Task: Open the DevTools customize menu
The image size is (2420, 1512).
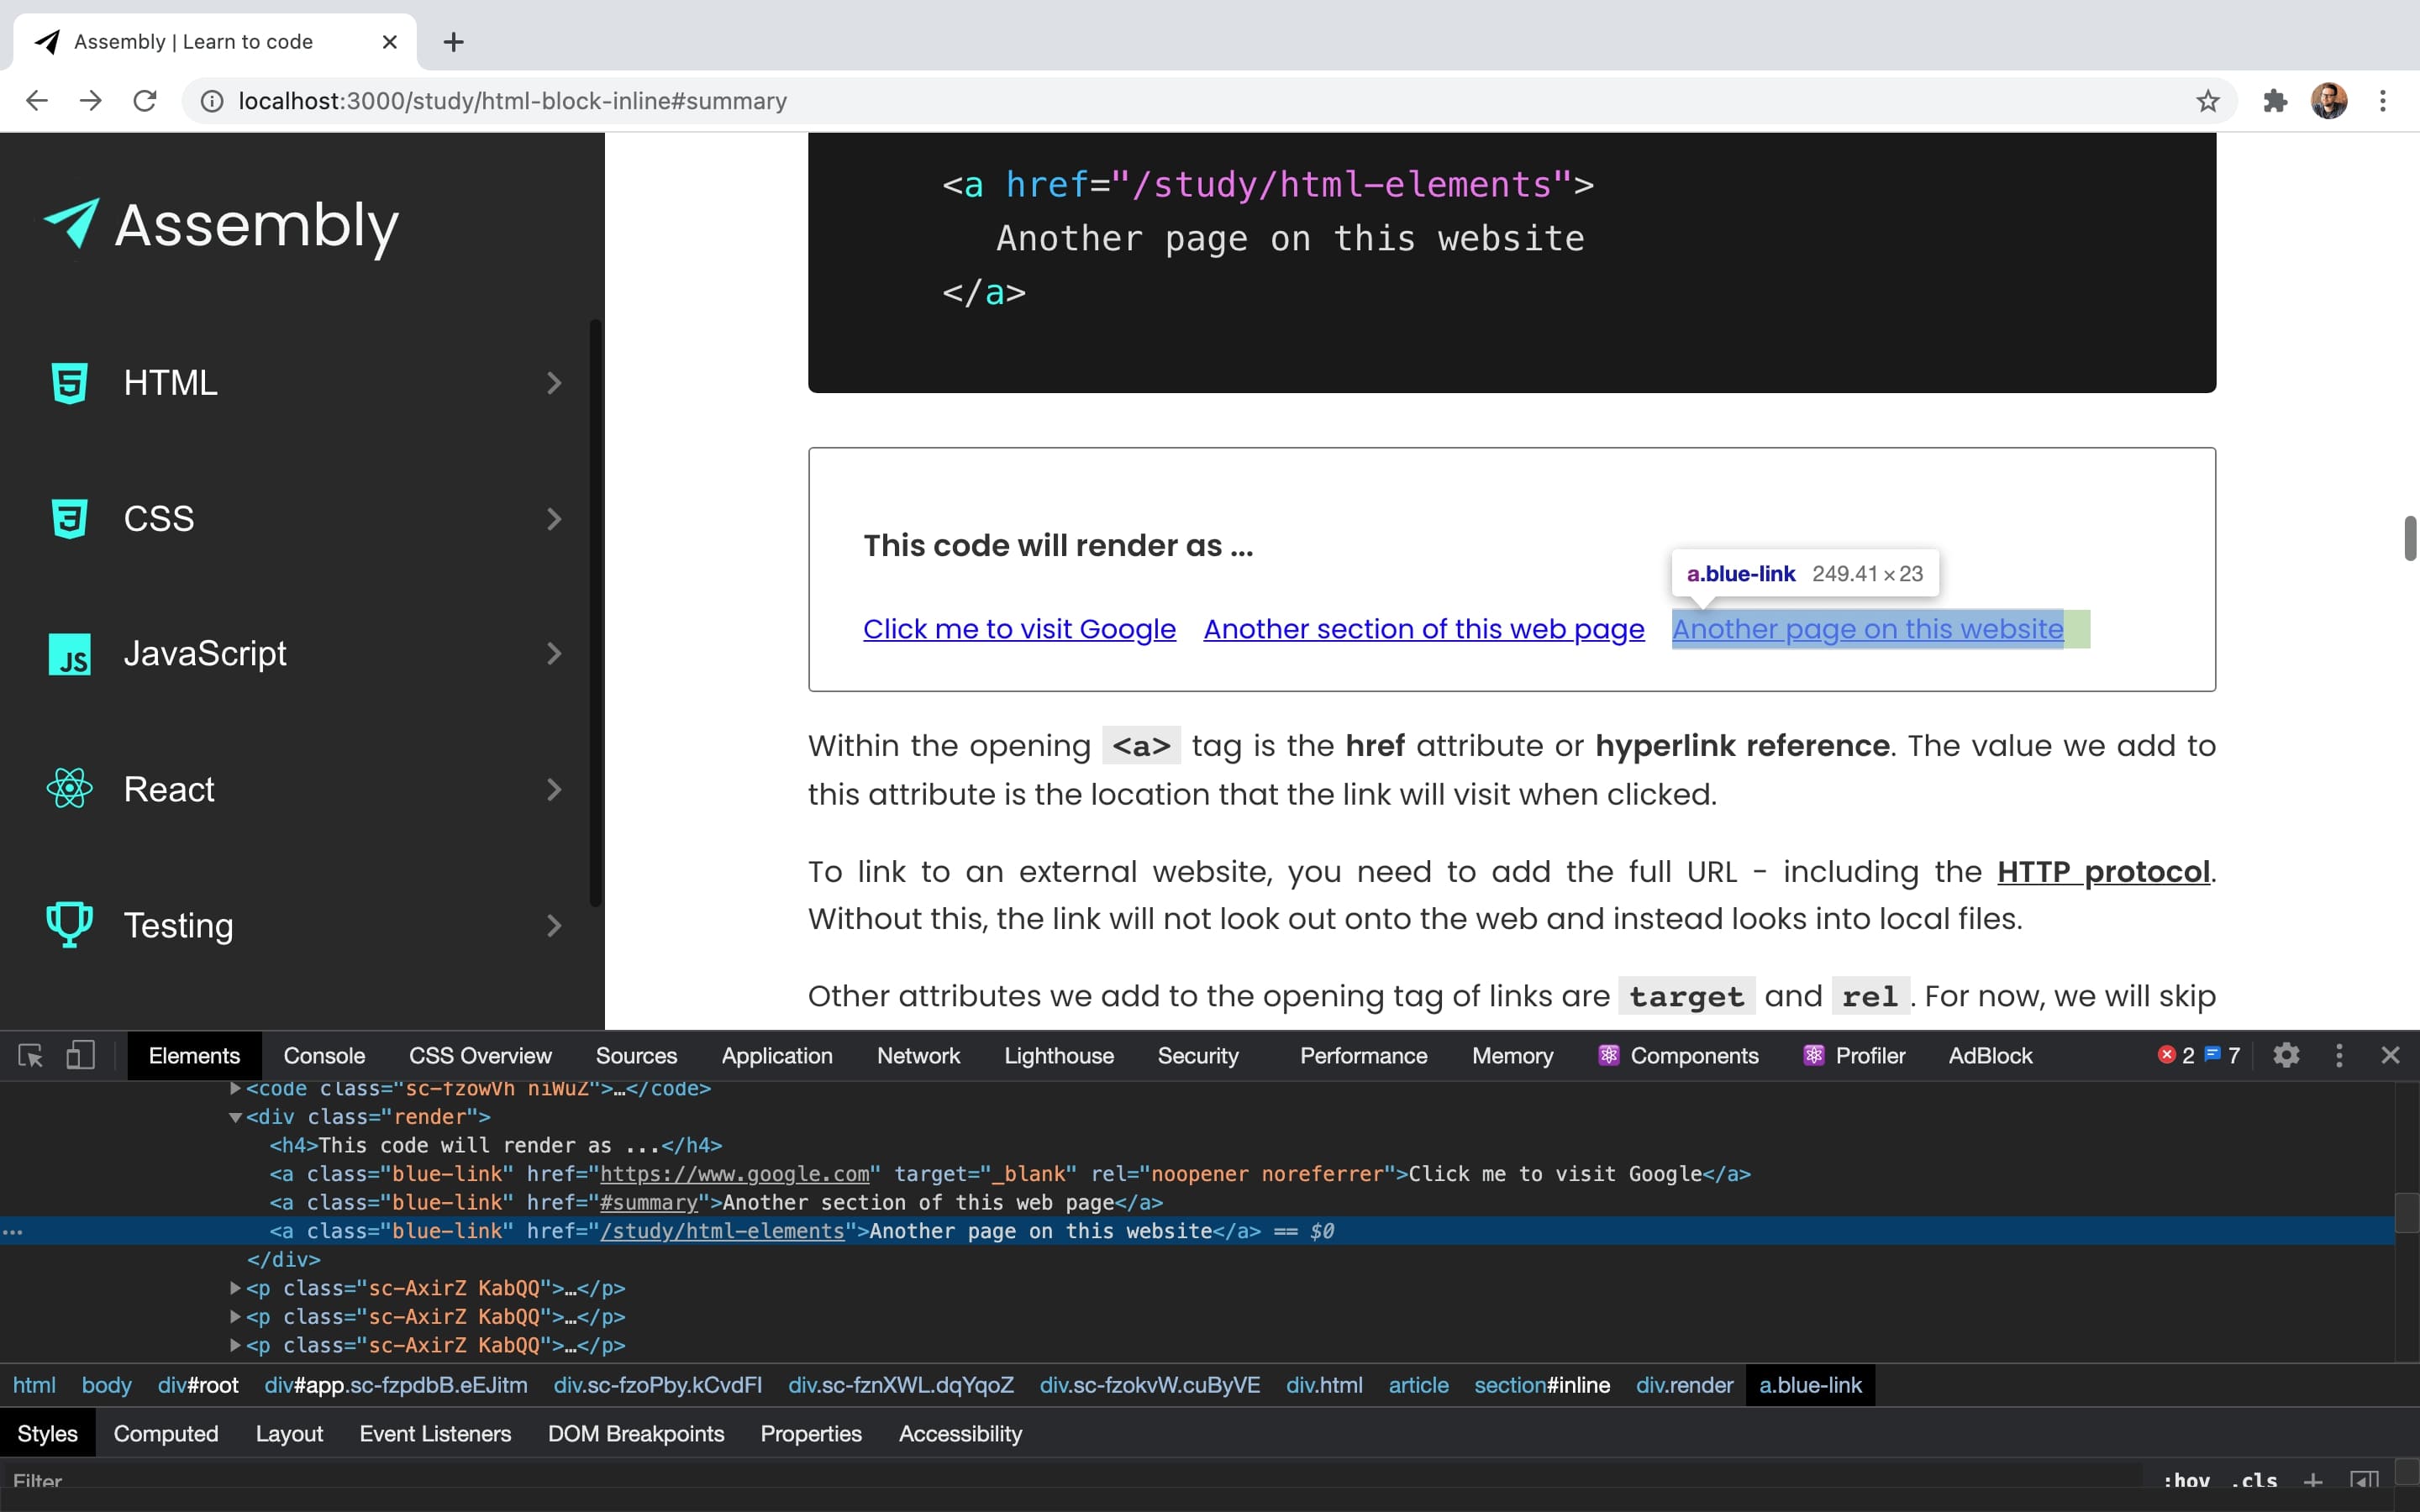Action: tap(2339, 1056)
